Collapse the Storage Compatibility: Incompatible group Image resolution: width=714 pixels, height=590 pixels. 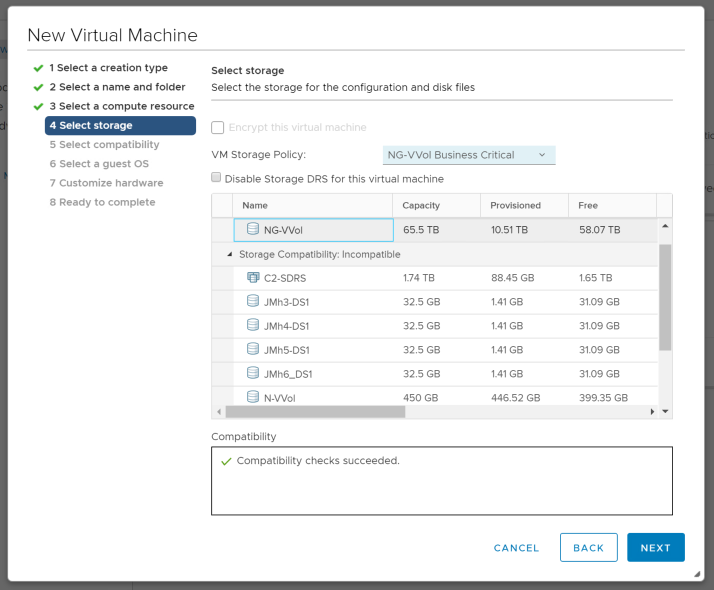pyautogui.click(x=232, y=254)
